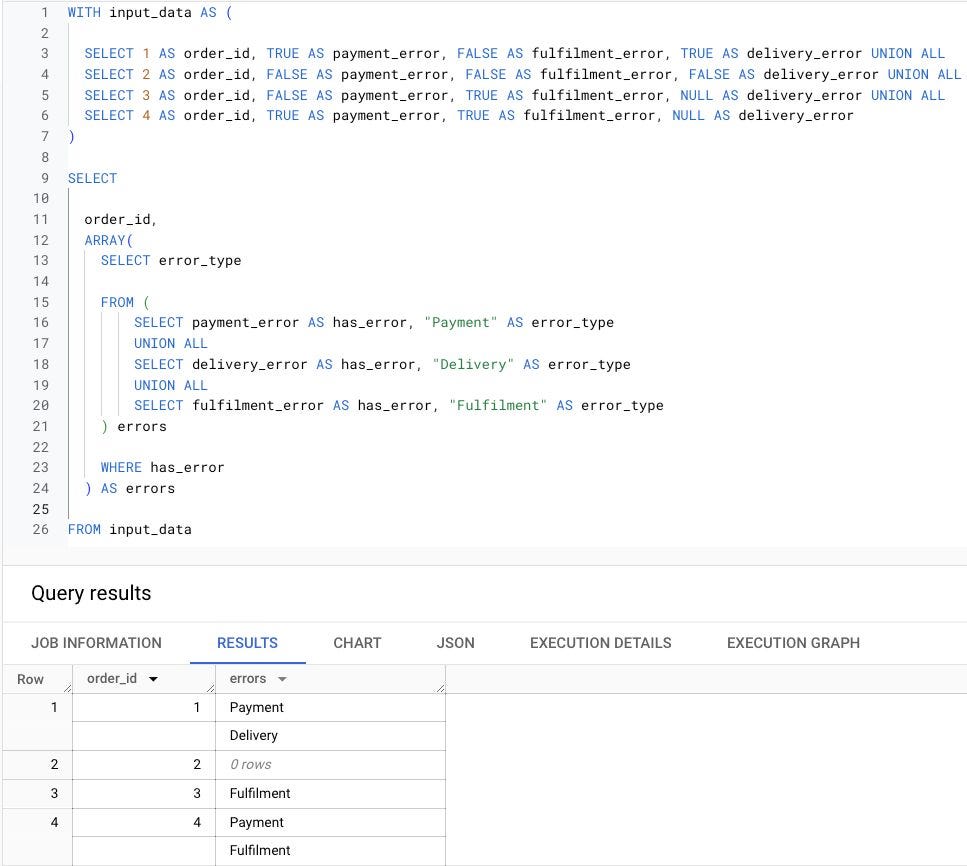This screenshot has width=967, height=866.
Task: Click the errors column resize handle
Action: [x=440, y=688]
